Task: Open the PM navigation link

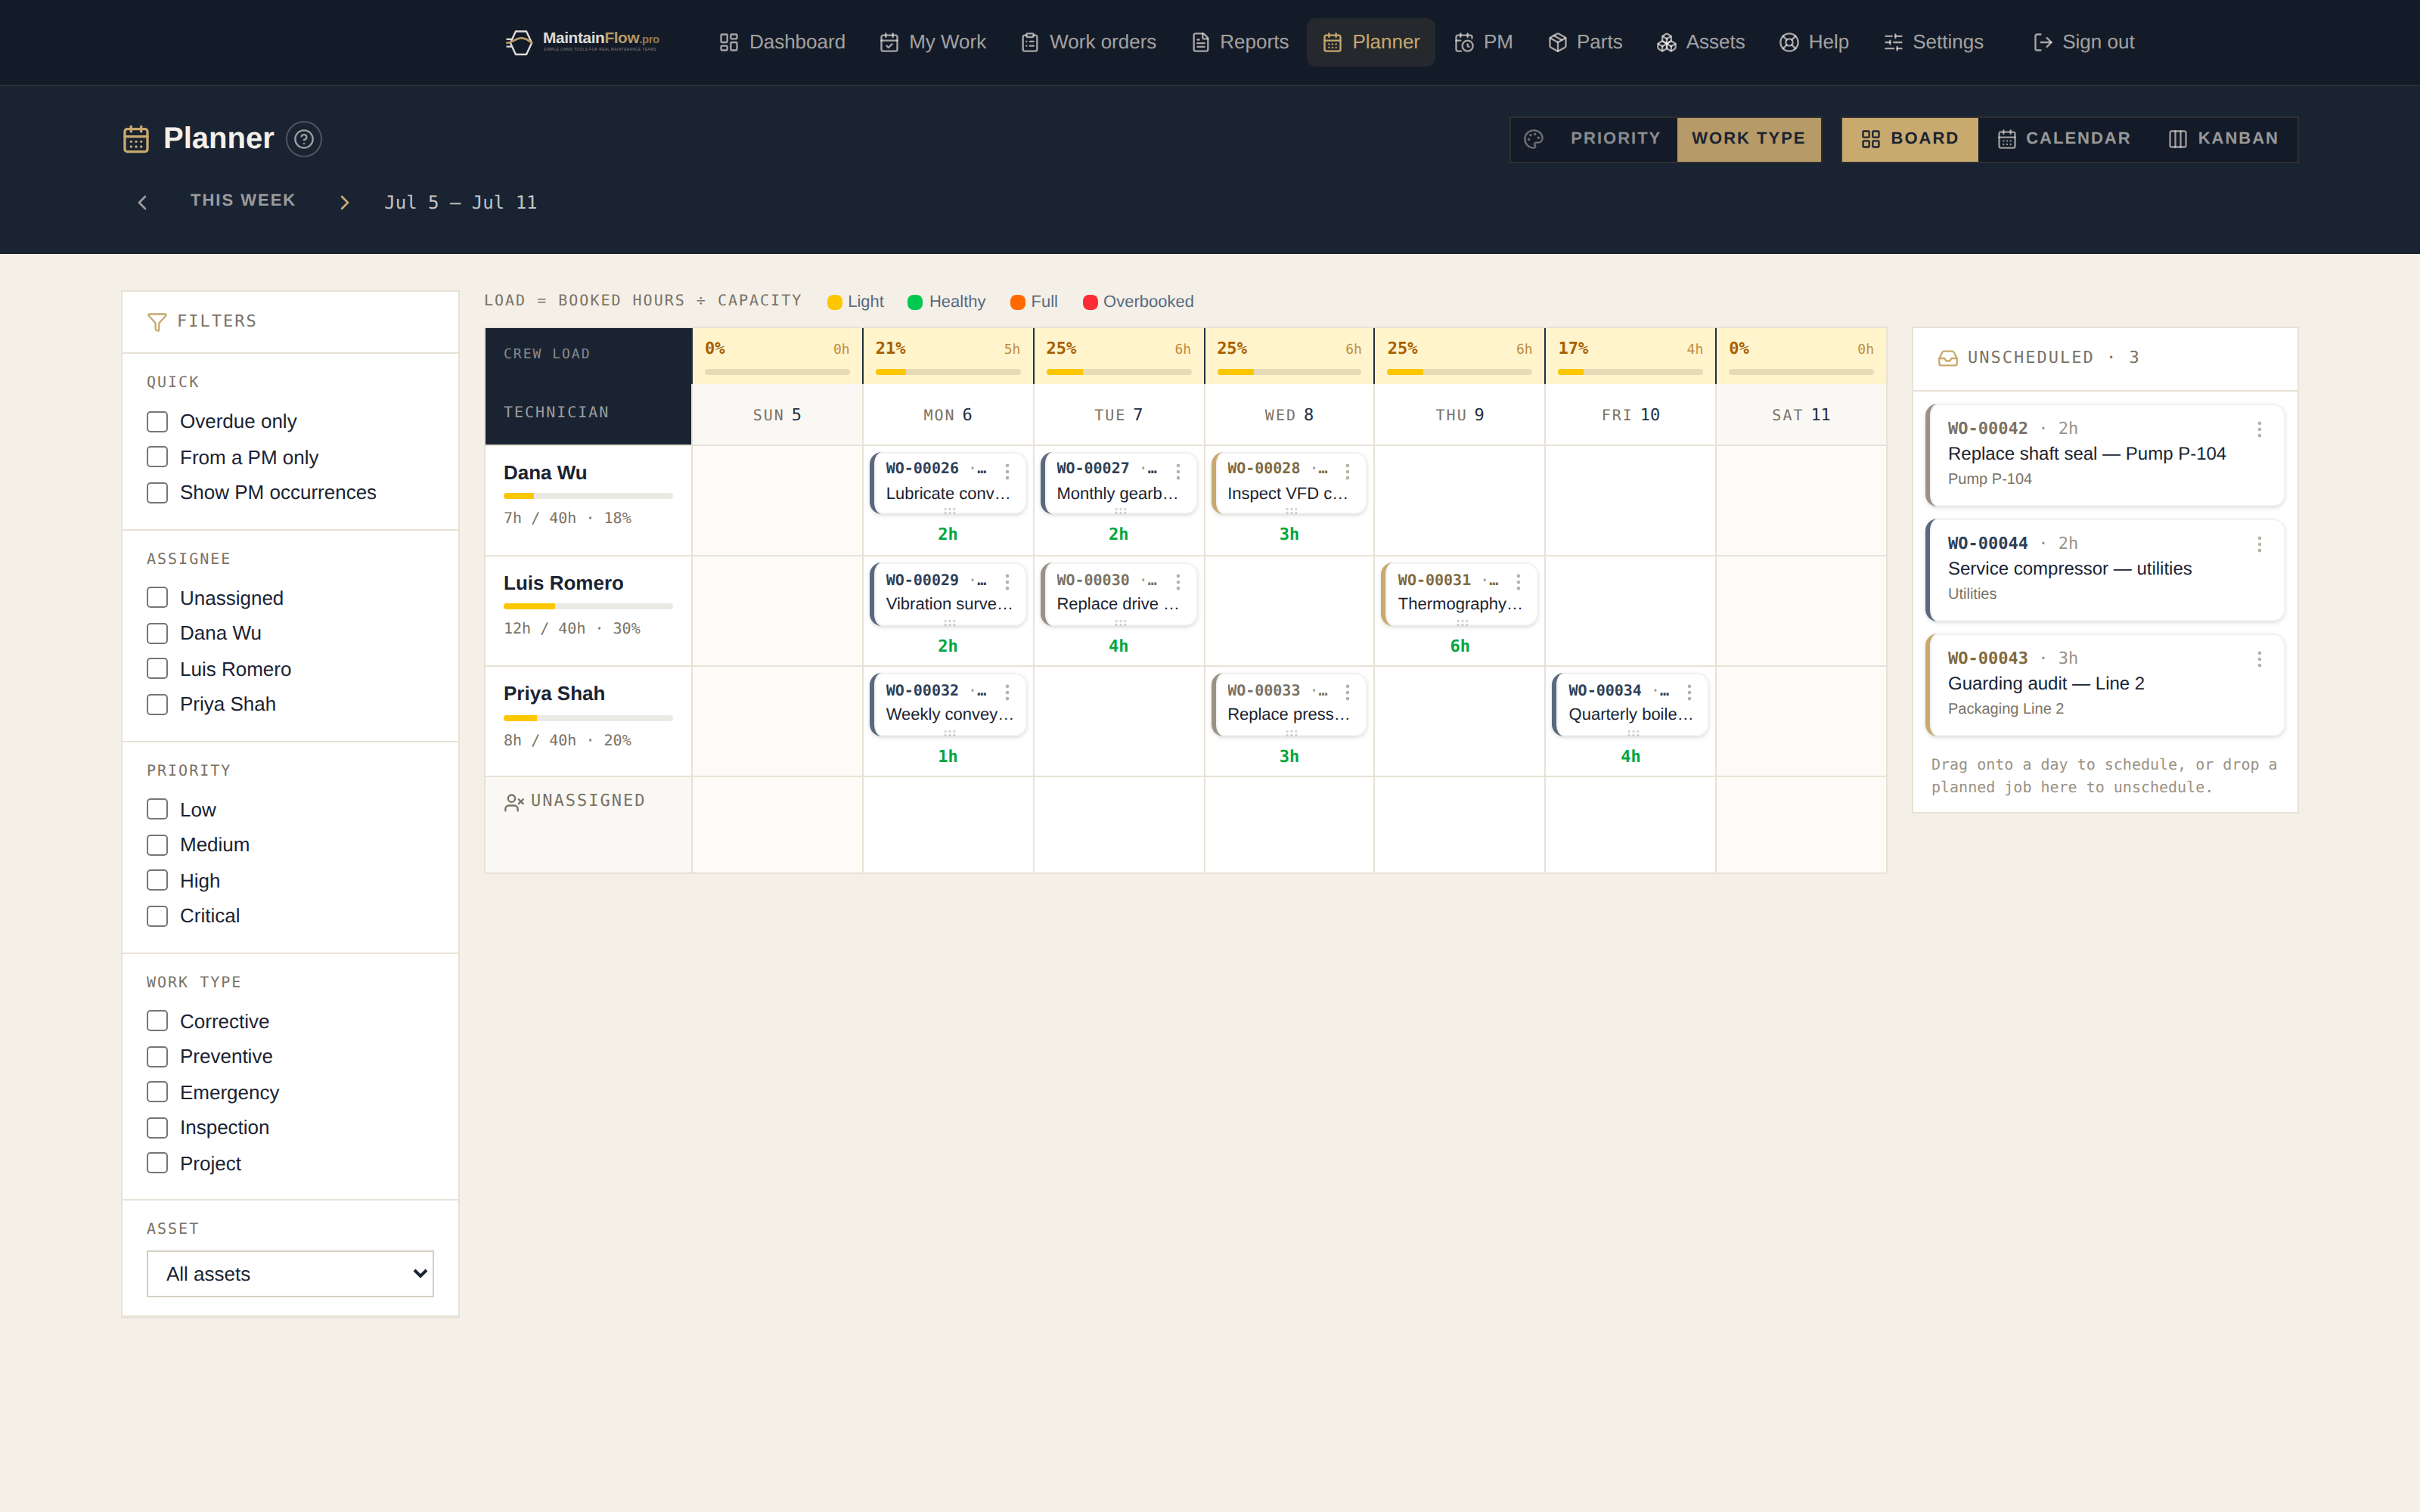Action: click(x=1484, y=42)
